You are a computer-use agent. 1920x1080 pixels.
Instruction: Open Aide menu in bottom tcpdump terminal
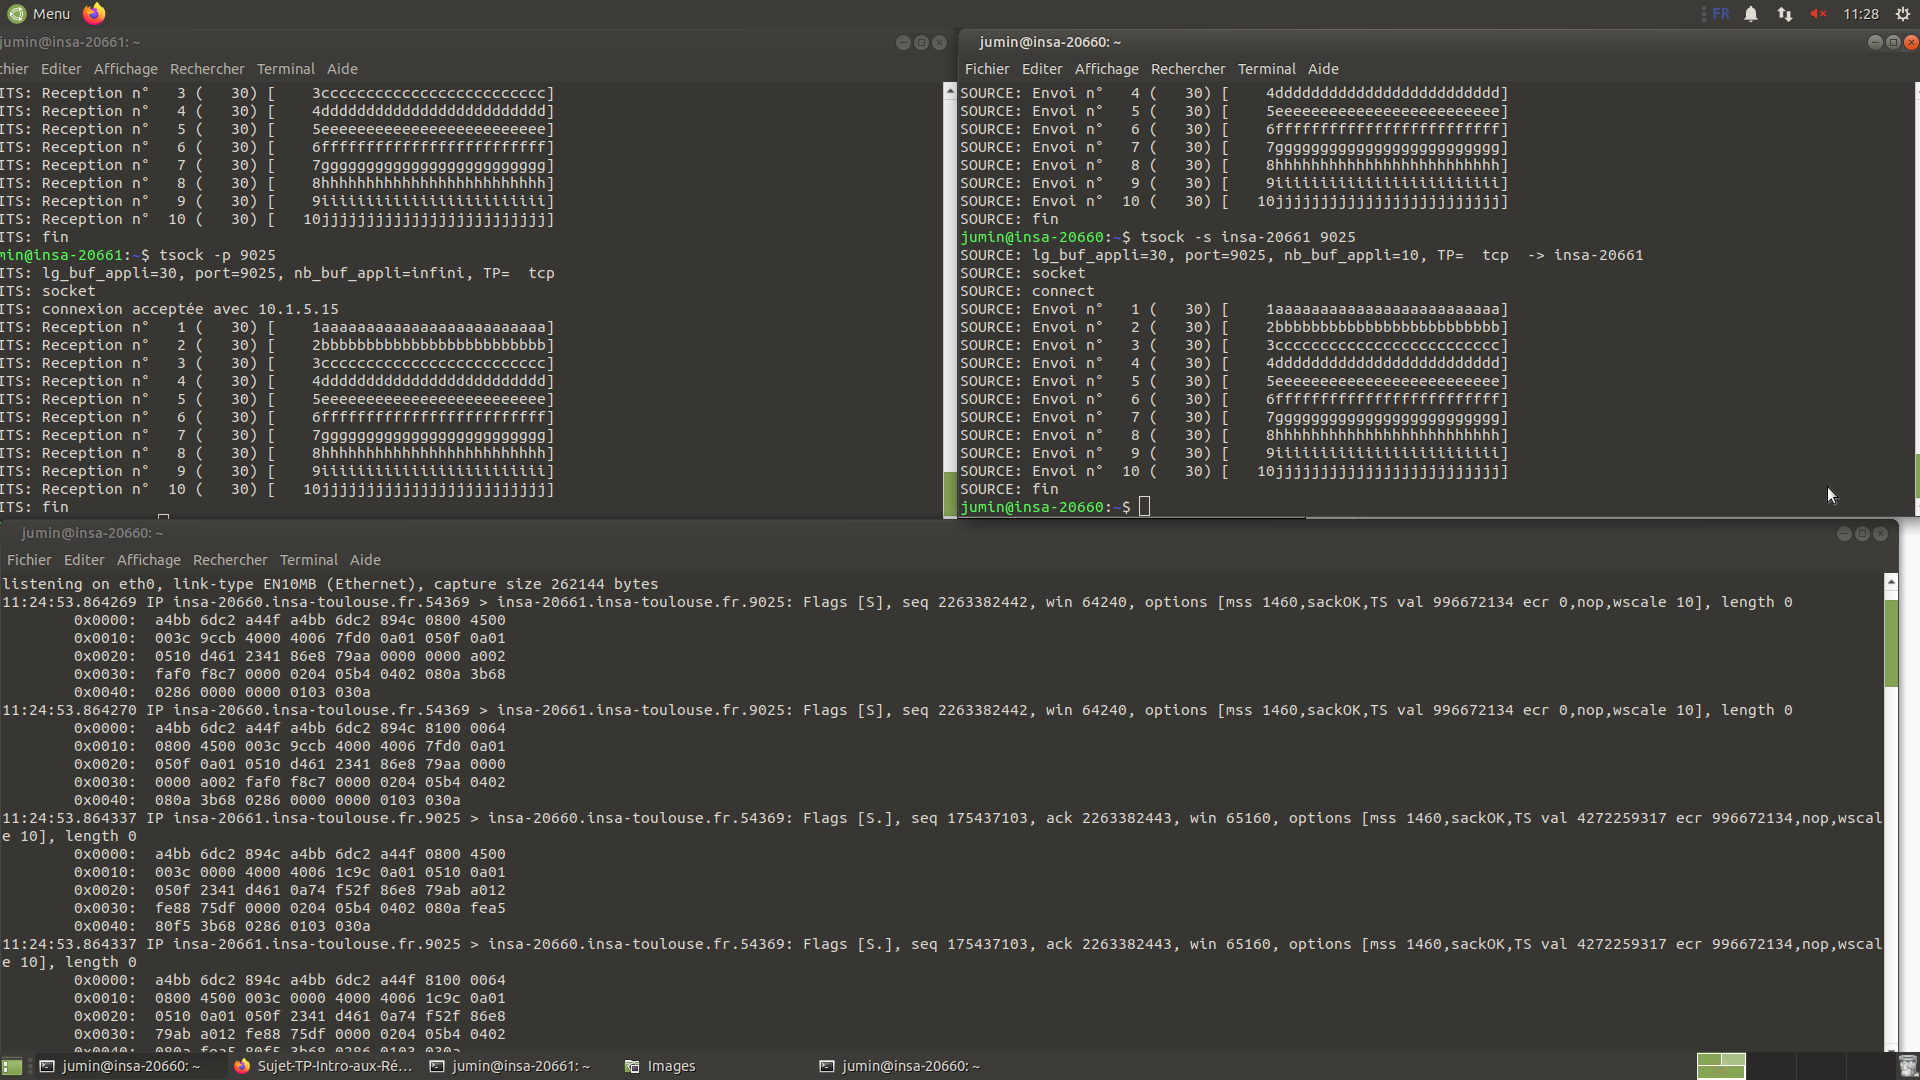pos(365,560)
